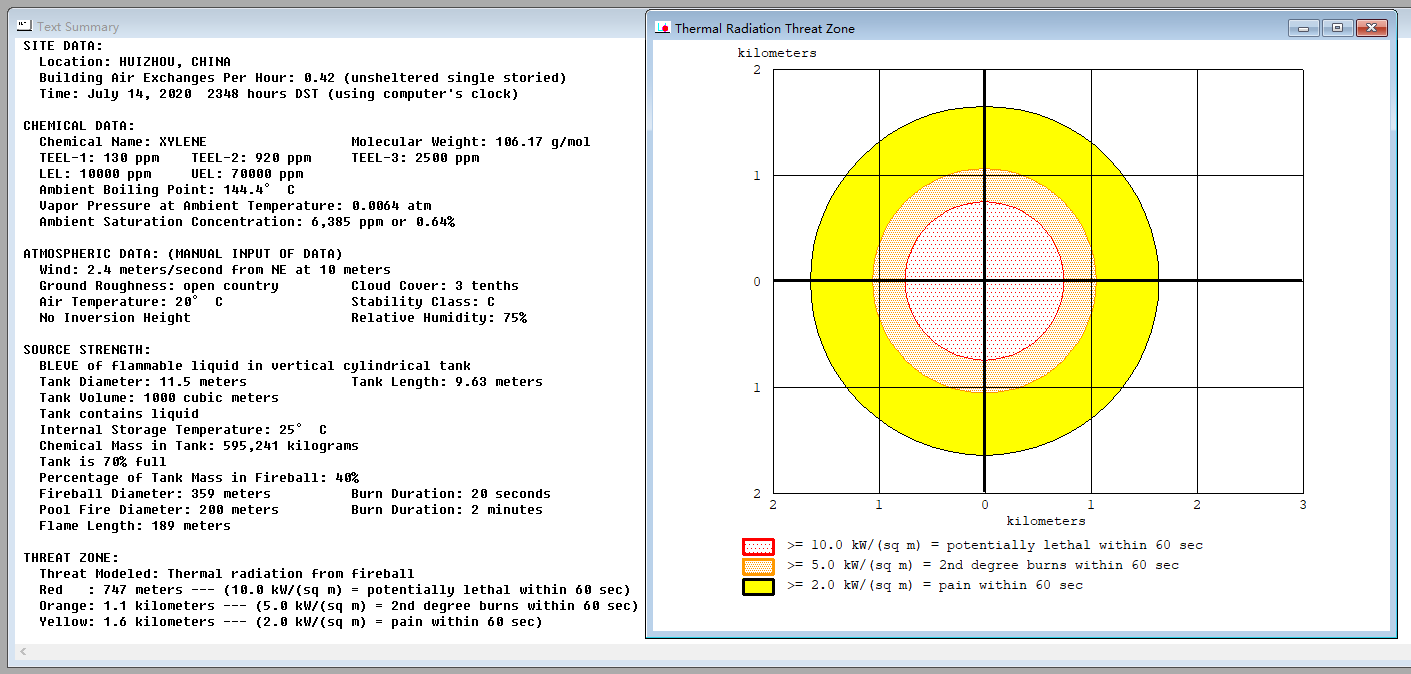Click 'CHEMICAL DATA:' heading
The width and height of the screenshot is (1411, 674).
click(x=79, y=126)
